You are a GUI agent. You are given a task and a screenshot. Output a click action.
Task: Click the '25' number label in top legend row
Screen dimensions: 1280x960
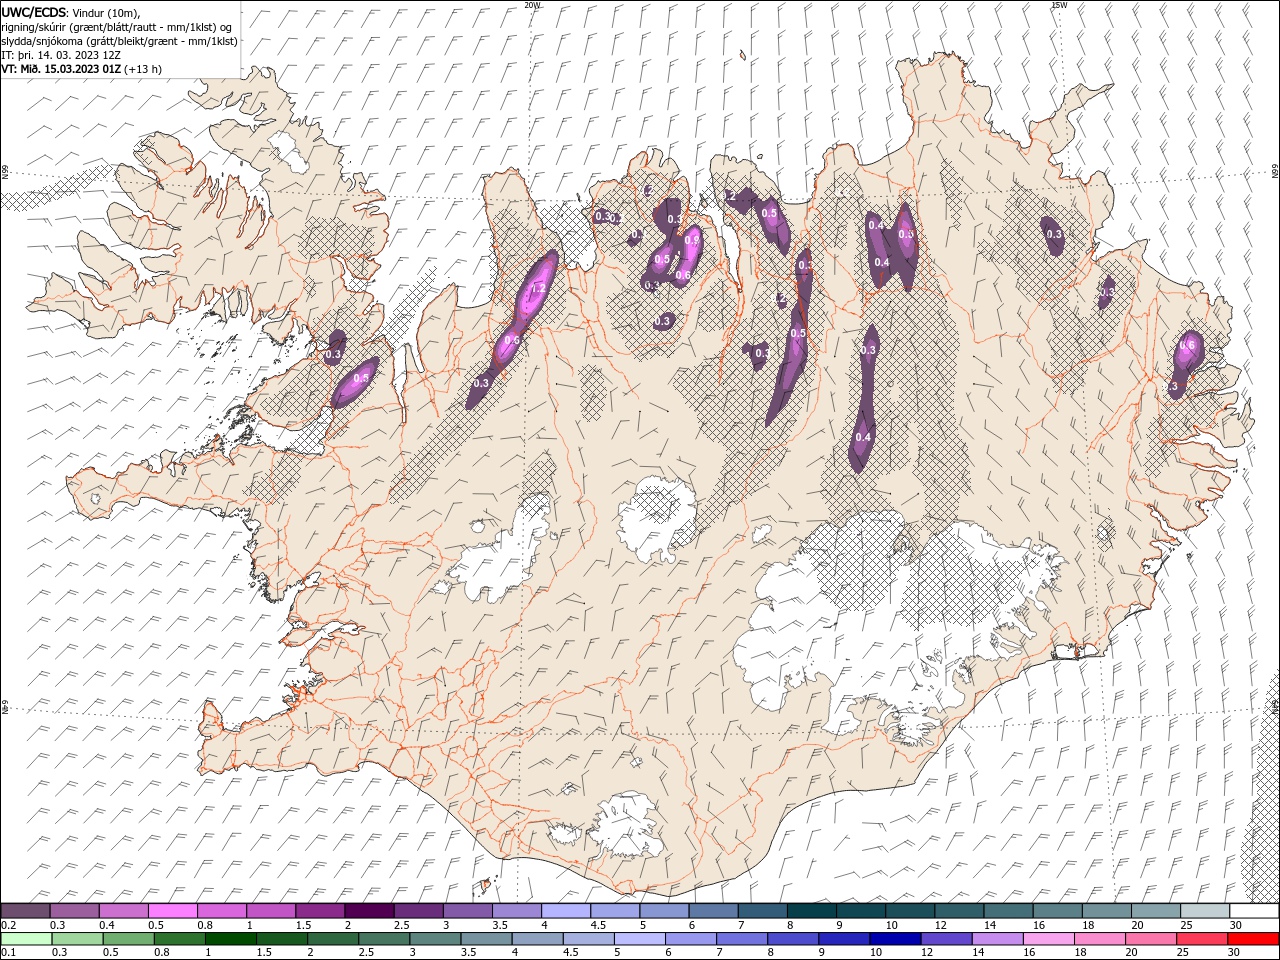1187,925
